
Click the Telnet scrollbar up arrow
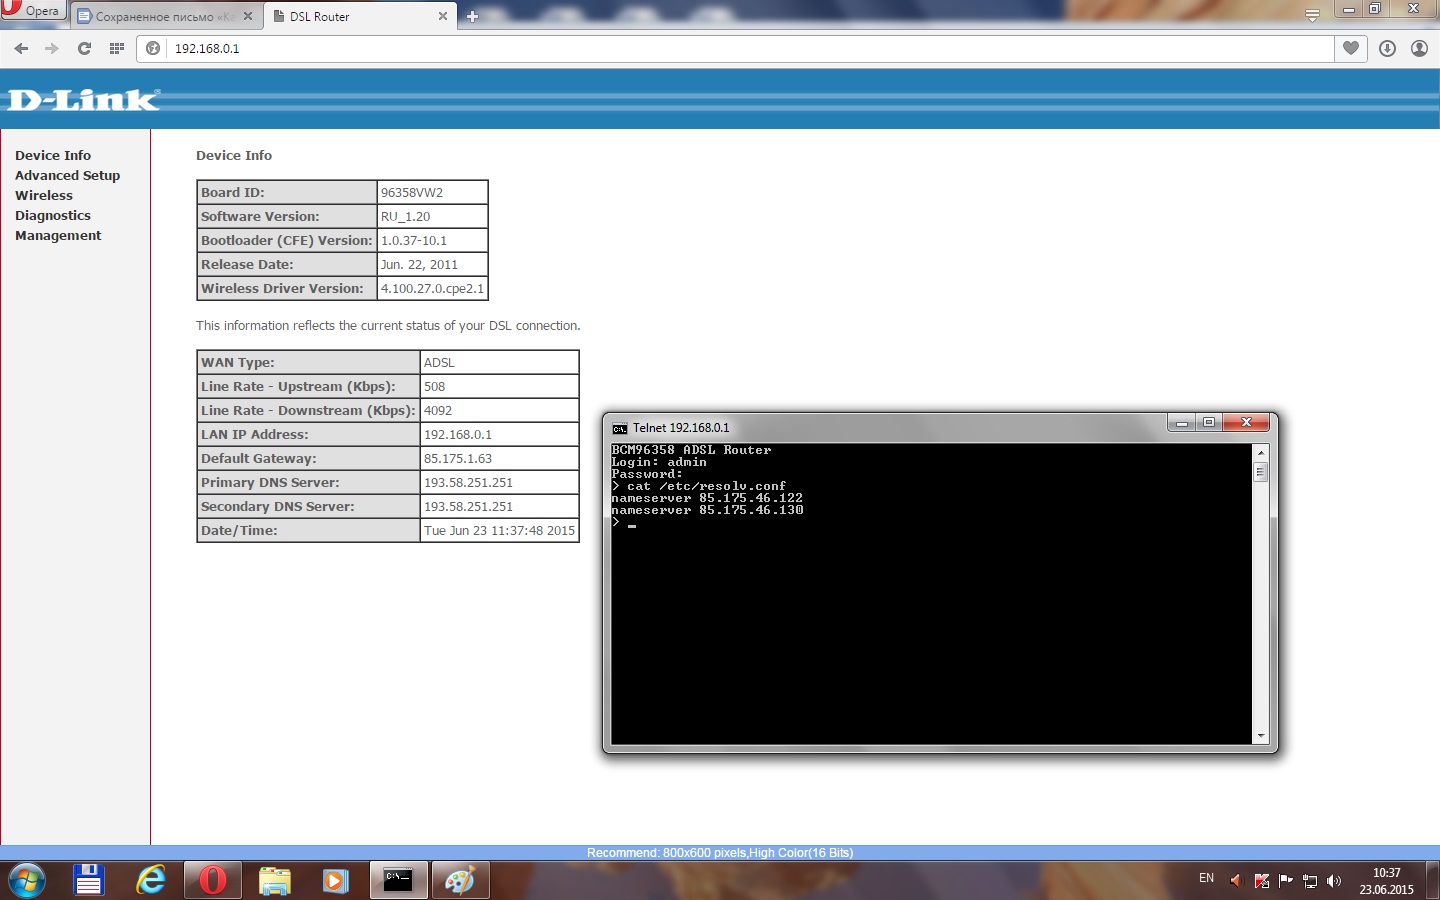pos(1260,453)
